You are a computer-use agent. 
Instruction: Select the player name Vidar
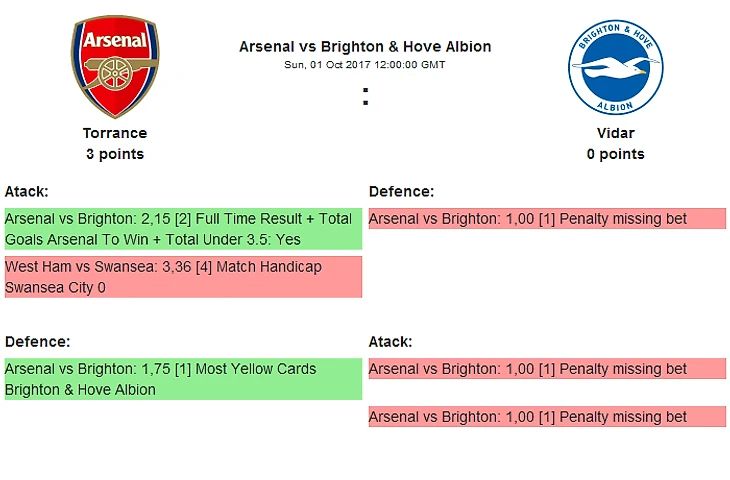click(x=615, y=133)
